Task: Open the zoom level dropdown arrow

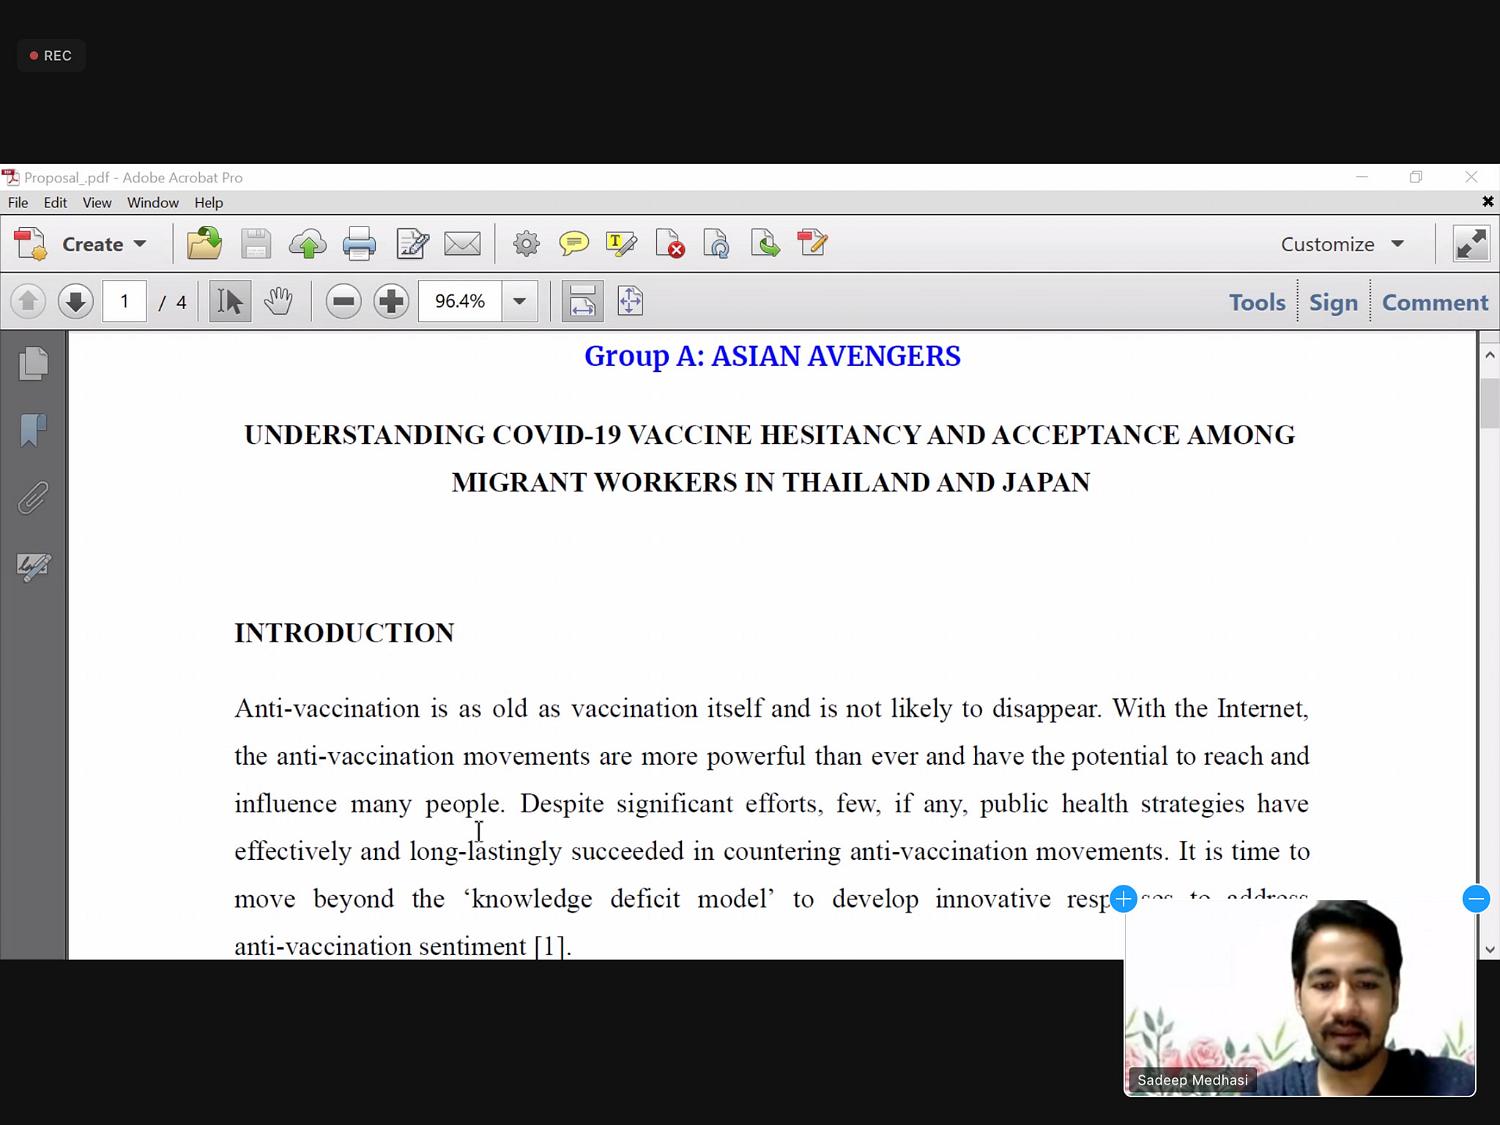Action: (519, 301)
